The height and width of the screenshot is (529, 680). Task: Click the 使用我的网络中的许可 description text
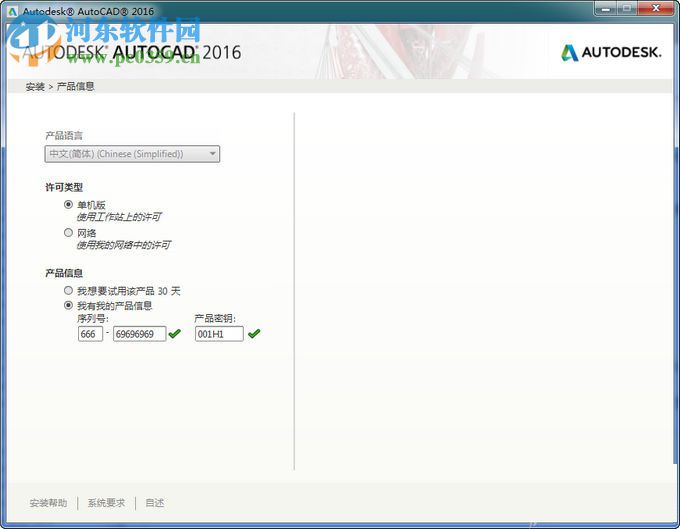(124, 245)
